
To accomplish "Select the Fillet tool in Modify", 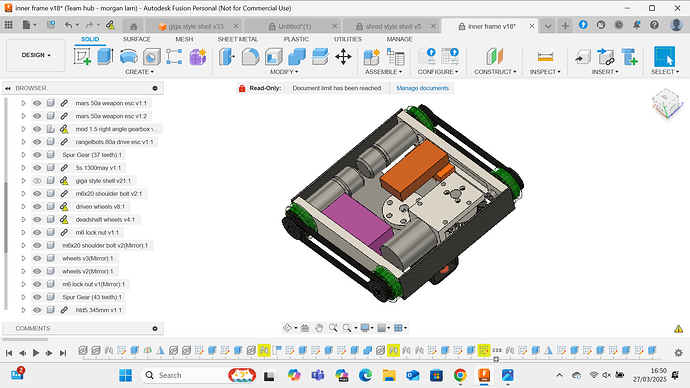I will (250, 57).
